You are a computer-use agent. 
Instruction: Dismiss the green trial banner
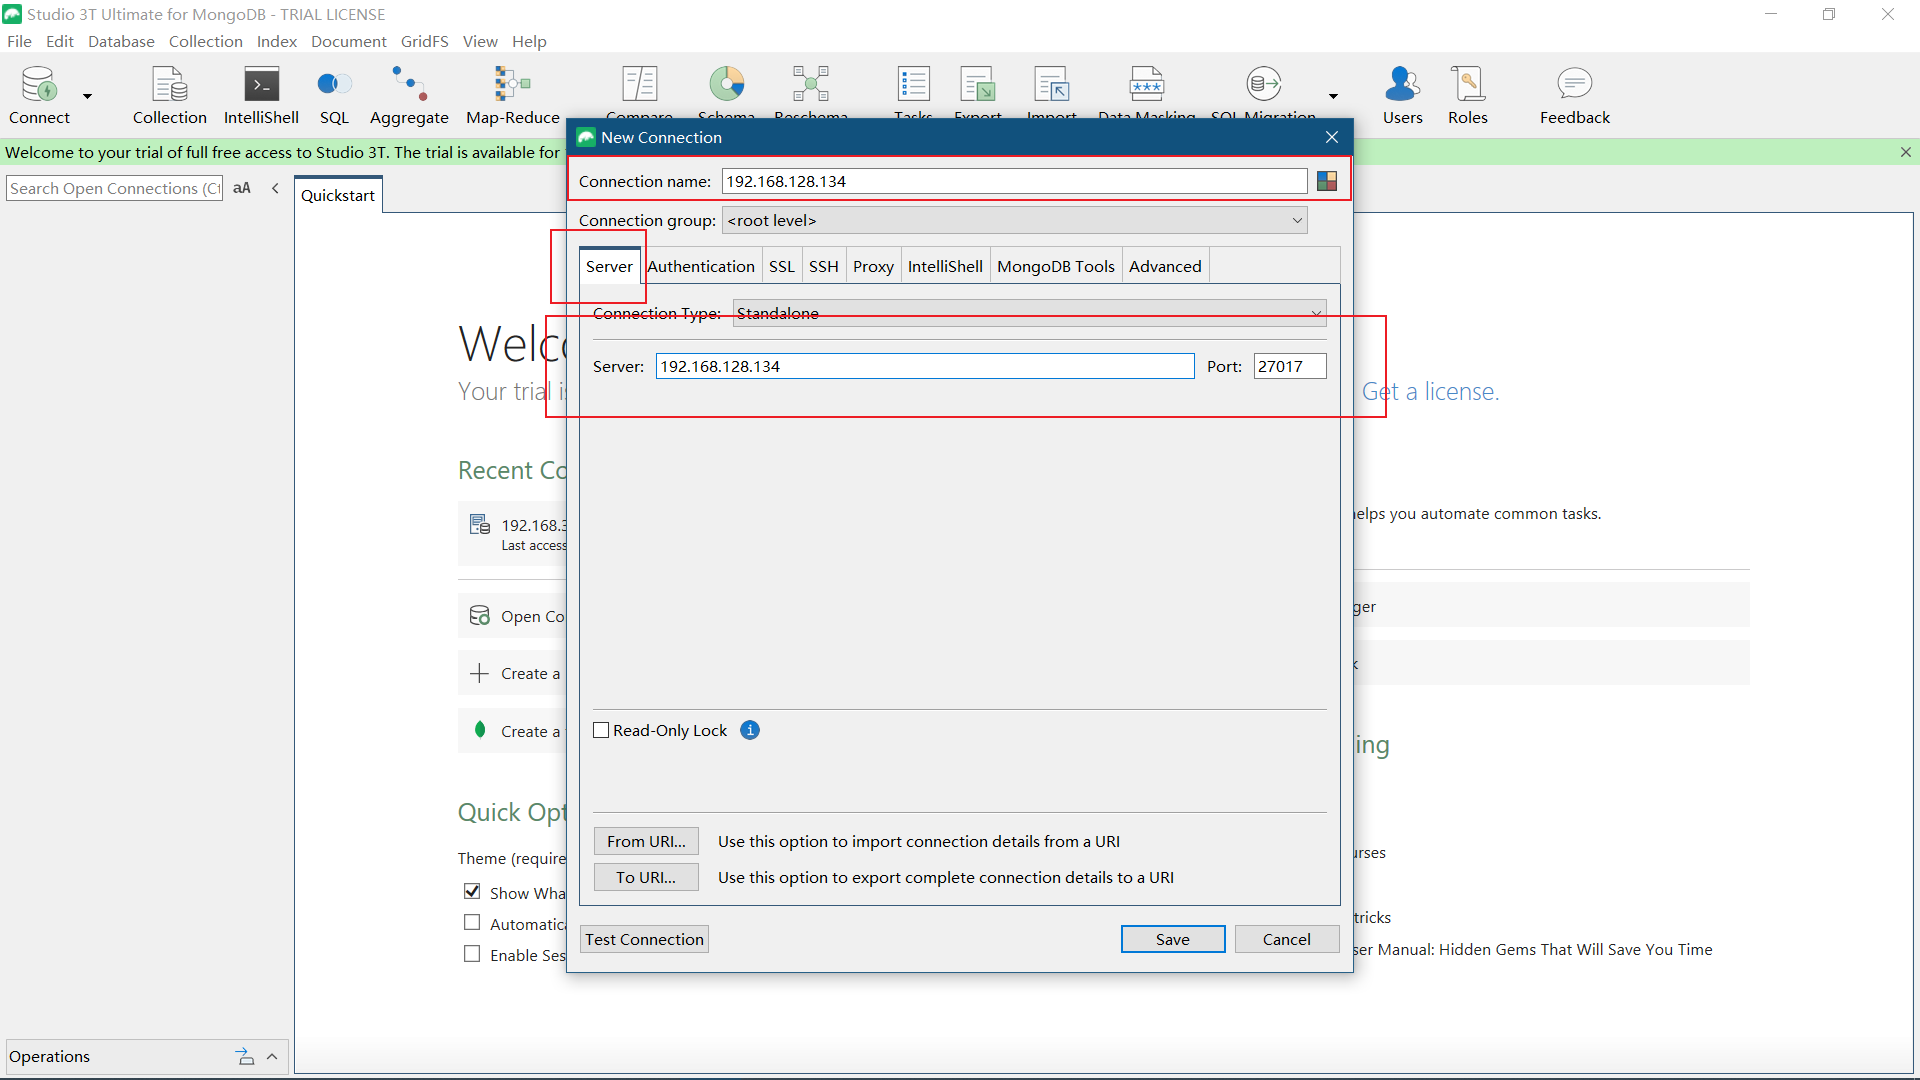click(1906, 152)
